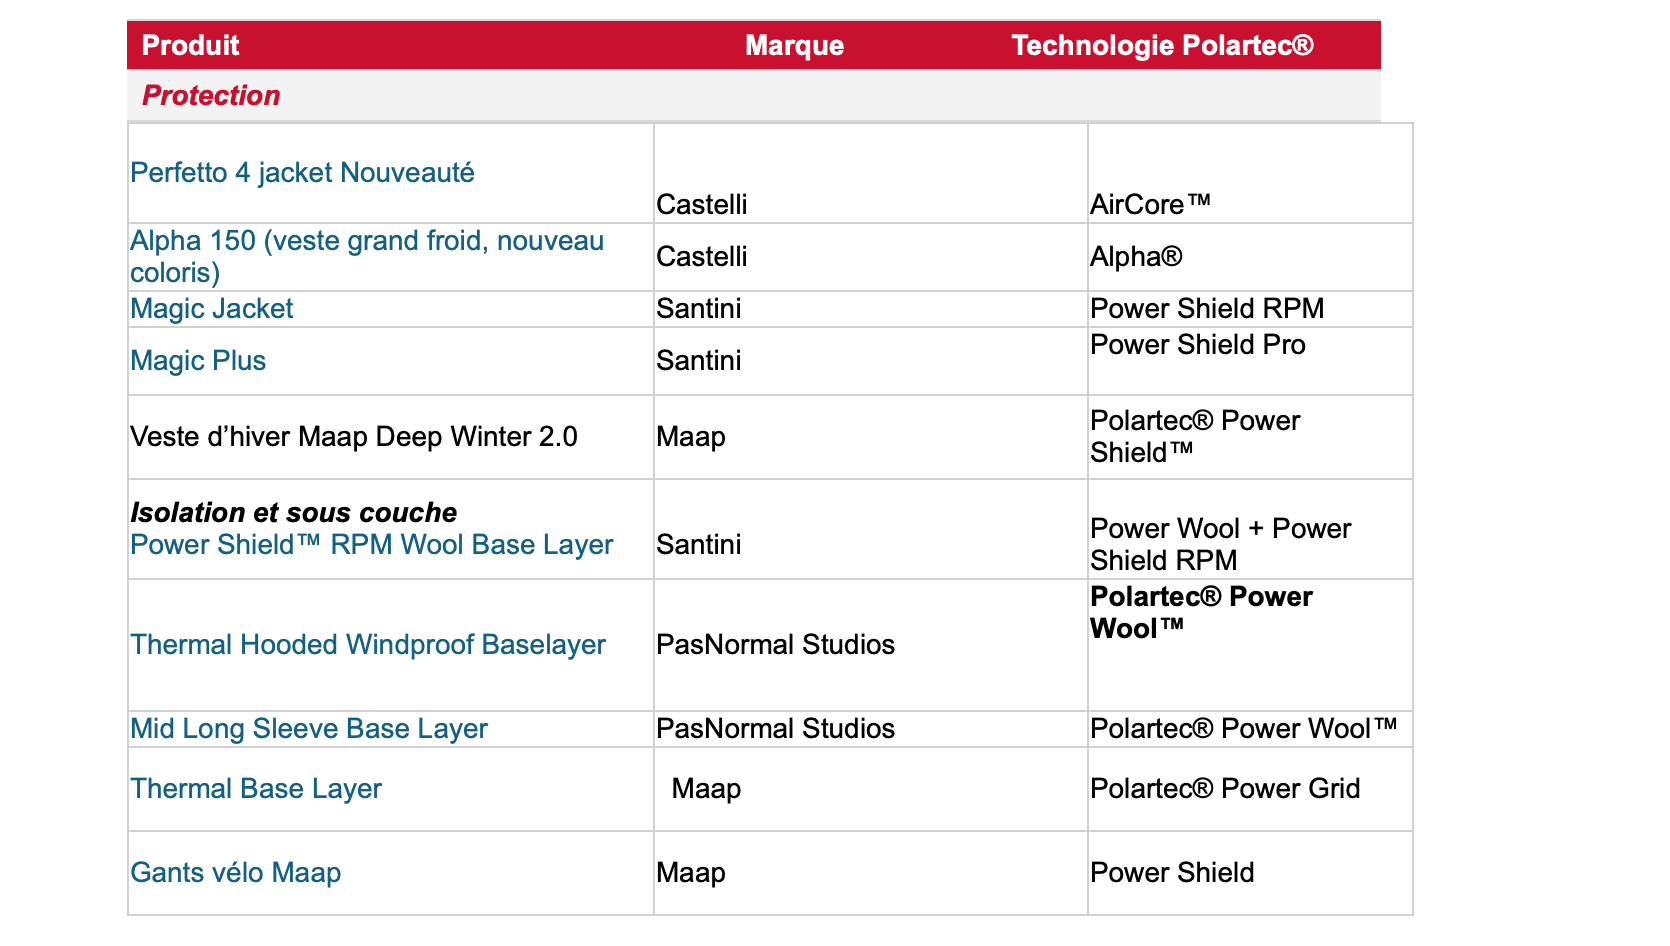Click the Isolation et sous couche heading

[x=294, y=513]
